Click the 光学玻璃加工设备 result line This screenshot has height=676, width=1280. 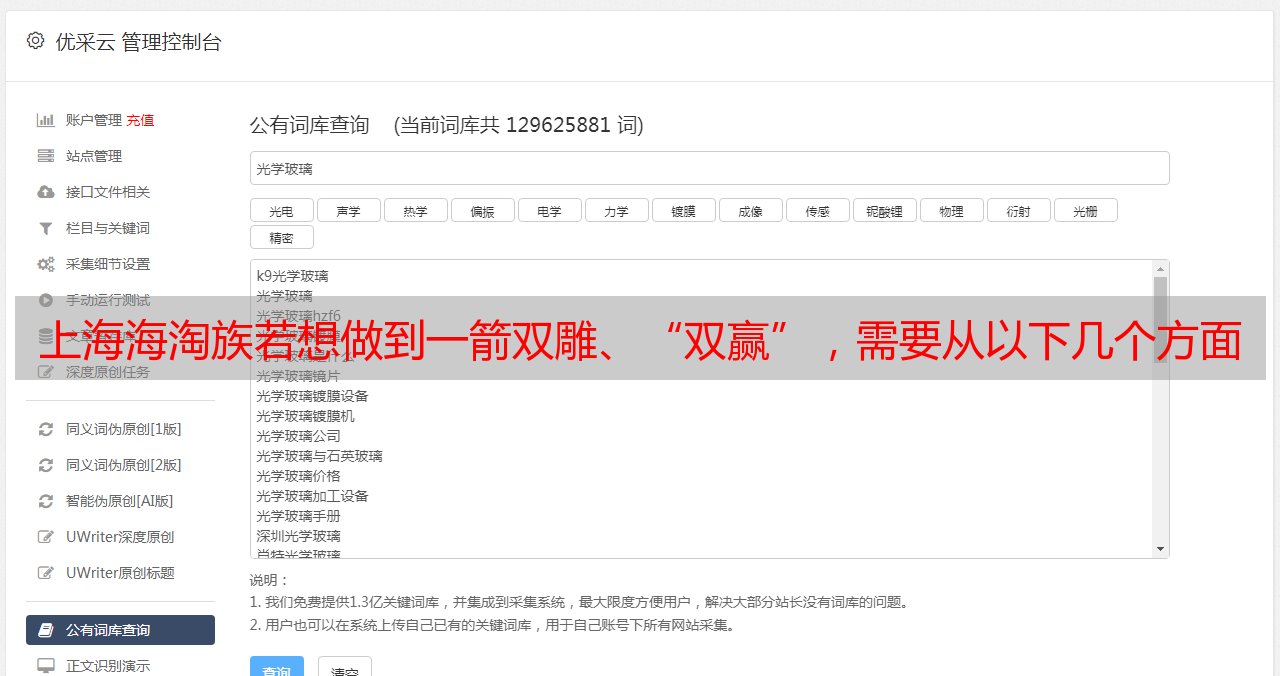pyautogui.click(x=312, y=496)
